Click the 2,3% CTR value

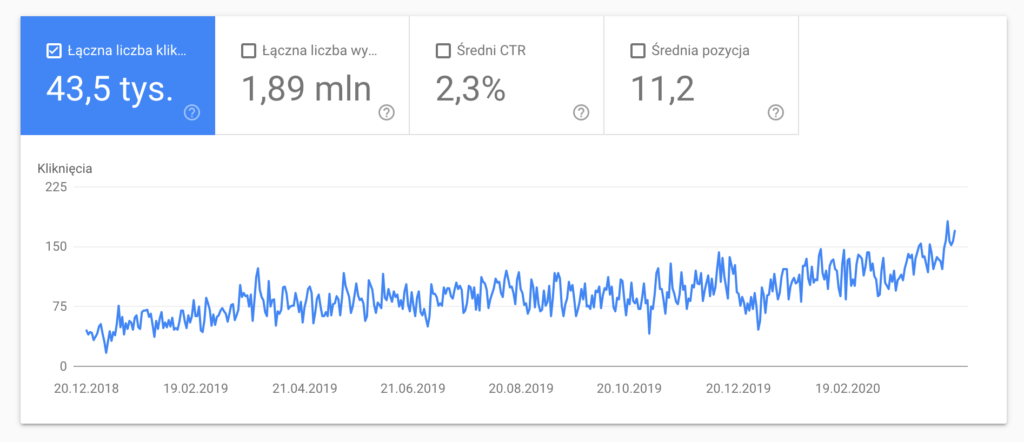pyautogui.click(x=470, y=90)
